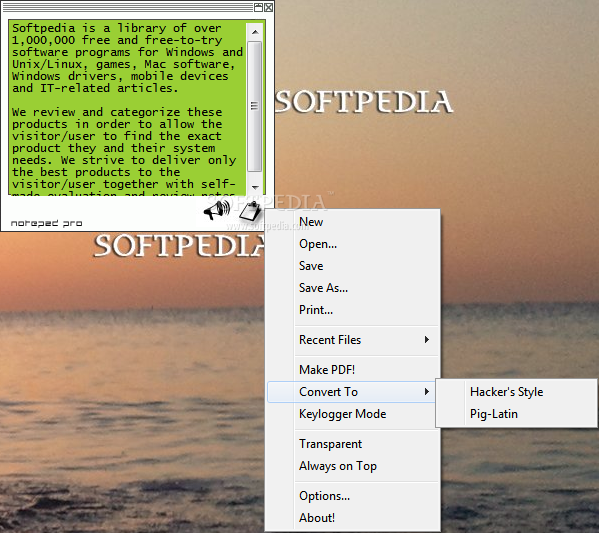Convert text to Pig-Latin
599x533 pixels.
(x=516, y=414)
